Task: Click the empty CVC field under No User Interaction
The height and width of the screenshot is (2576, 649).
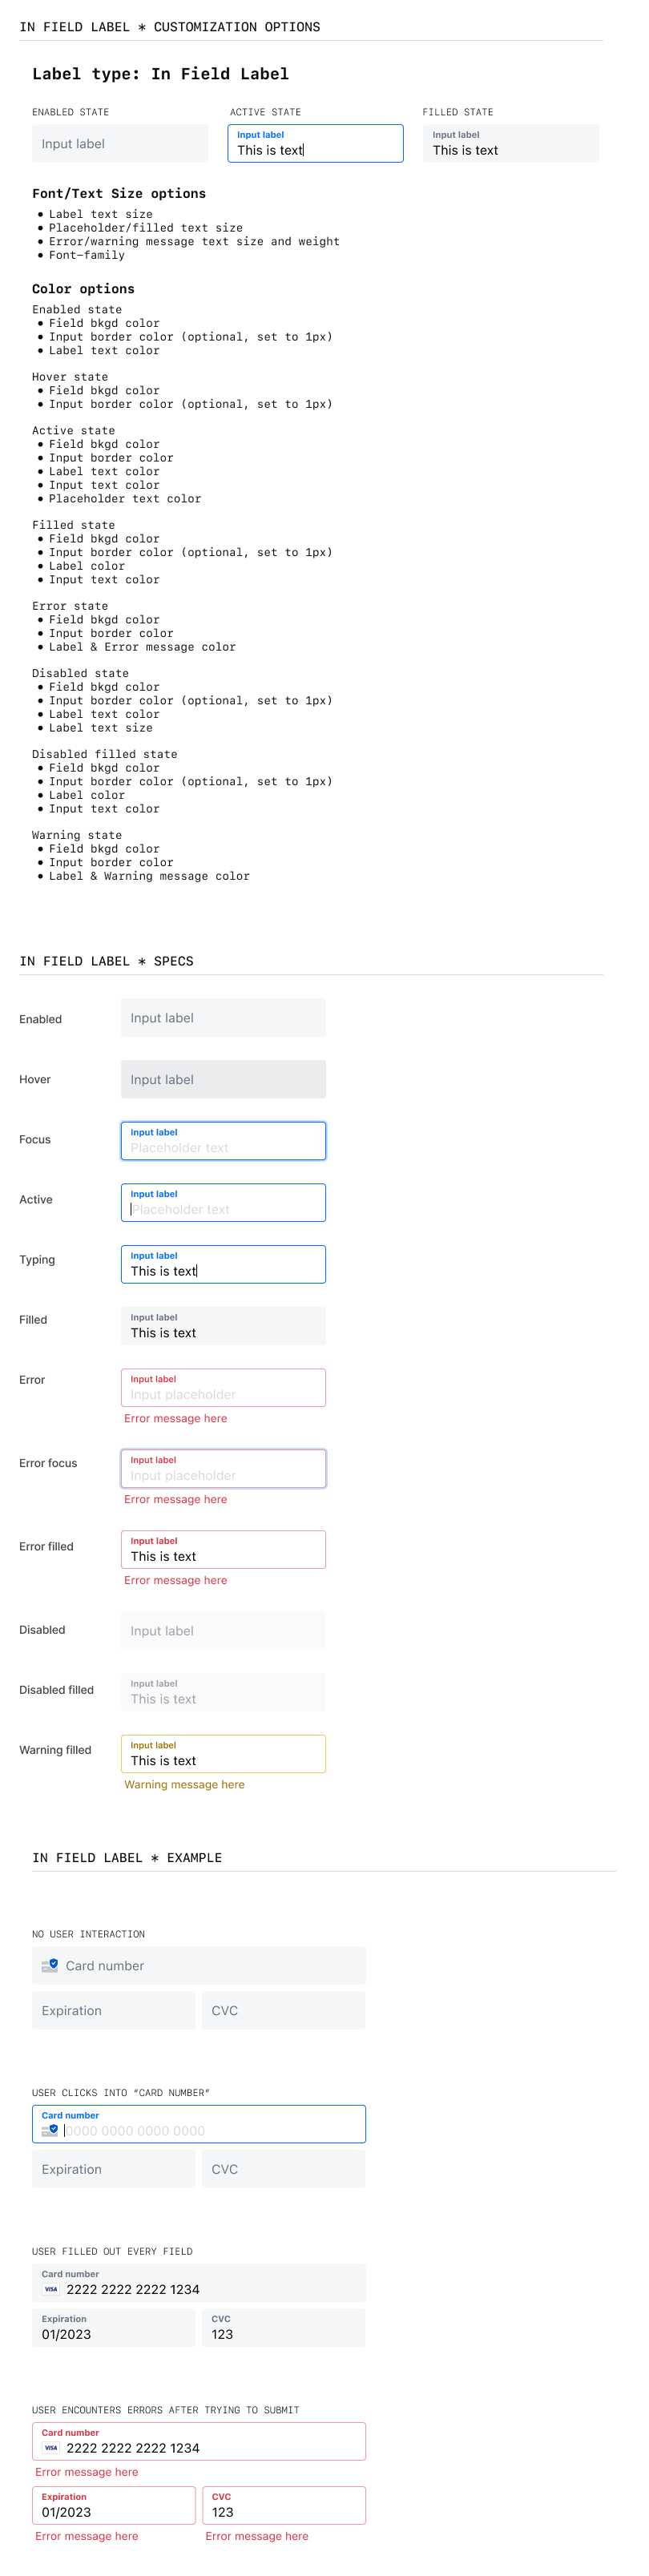Action: pos(284,2010)
